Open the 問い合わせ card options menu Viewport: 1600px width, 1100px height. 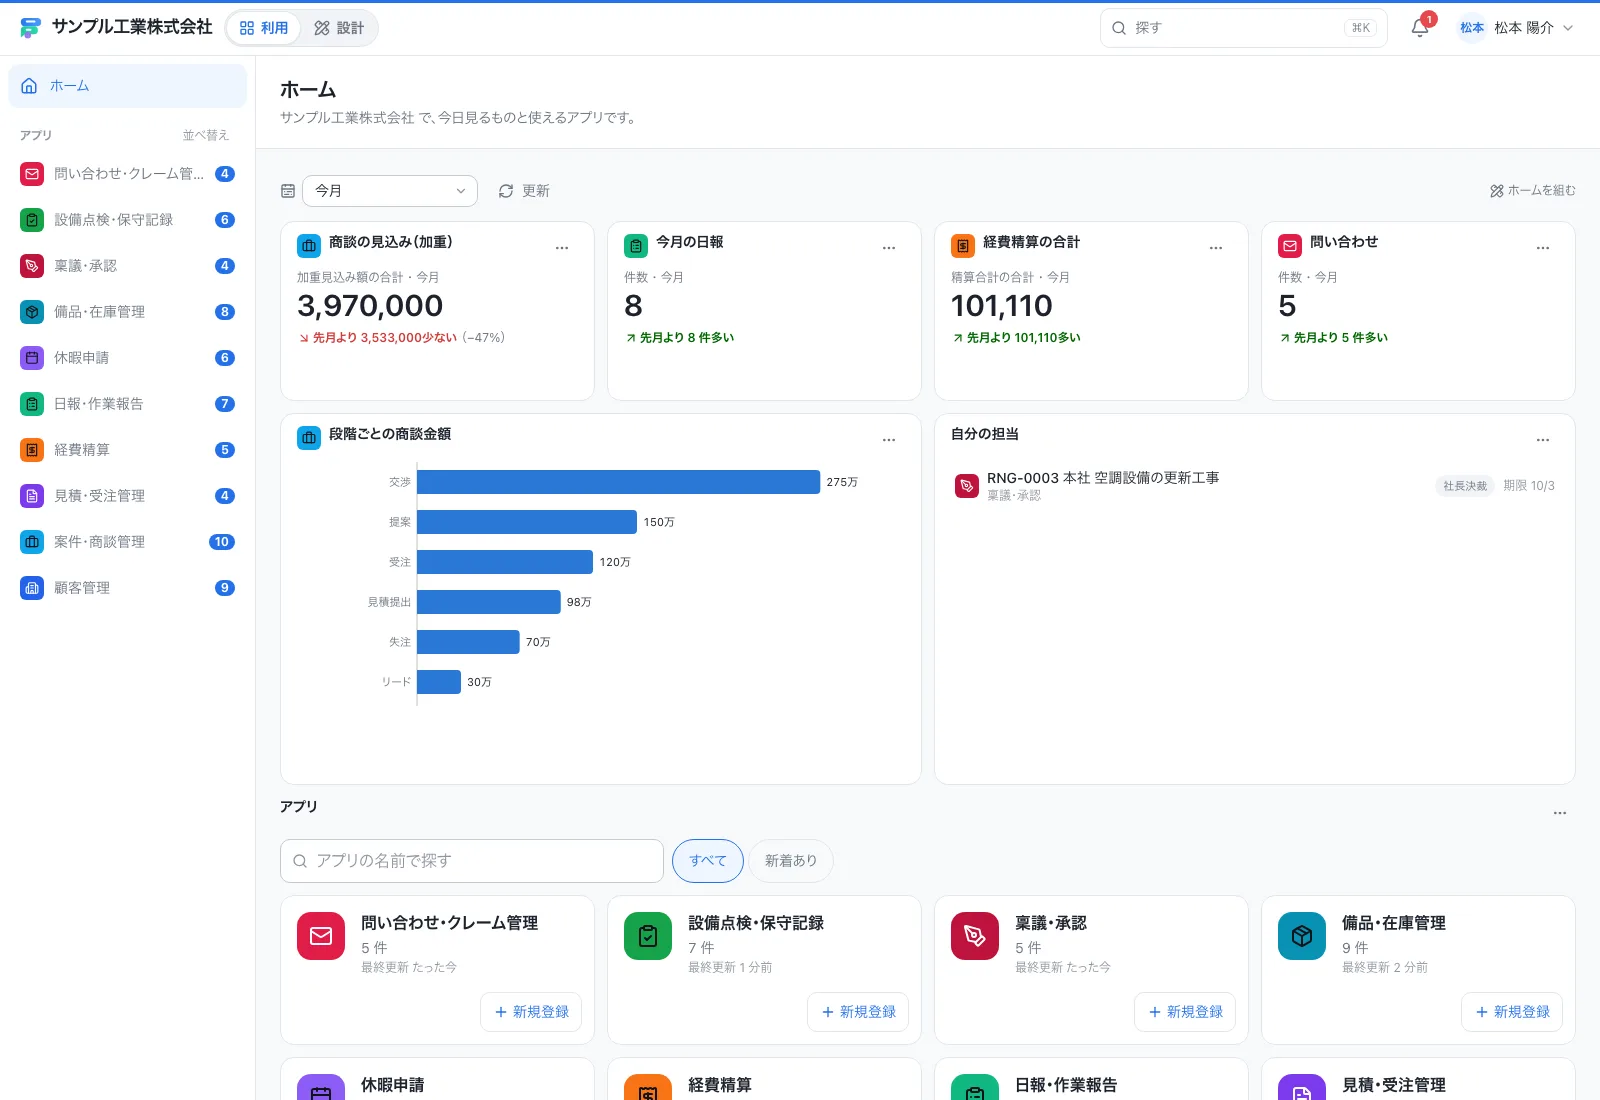coord(1543,248)
